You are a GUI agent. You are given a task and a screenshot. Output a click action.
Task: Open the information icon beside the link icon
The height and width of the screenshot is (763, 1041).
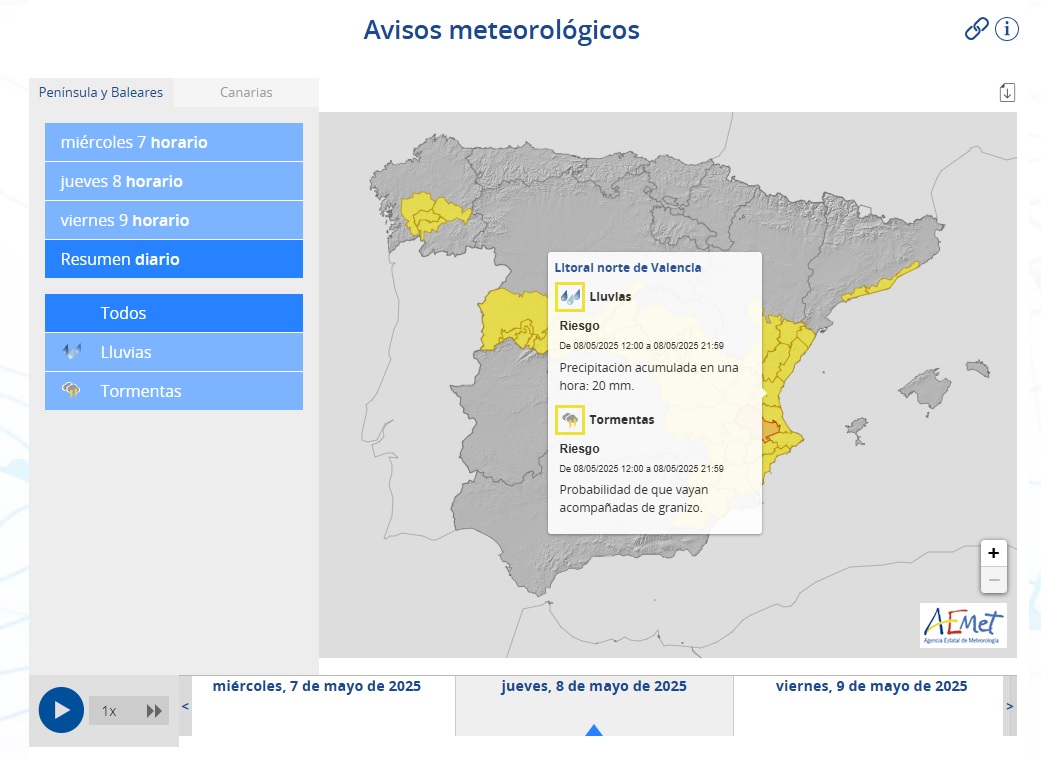pyautogui.click(x=1006, y=29)
